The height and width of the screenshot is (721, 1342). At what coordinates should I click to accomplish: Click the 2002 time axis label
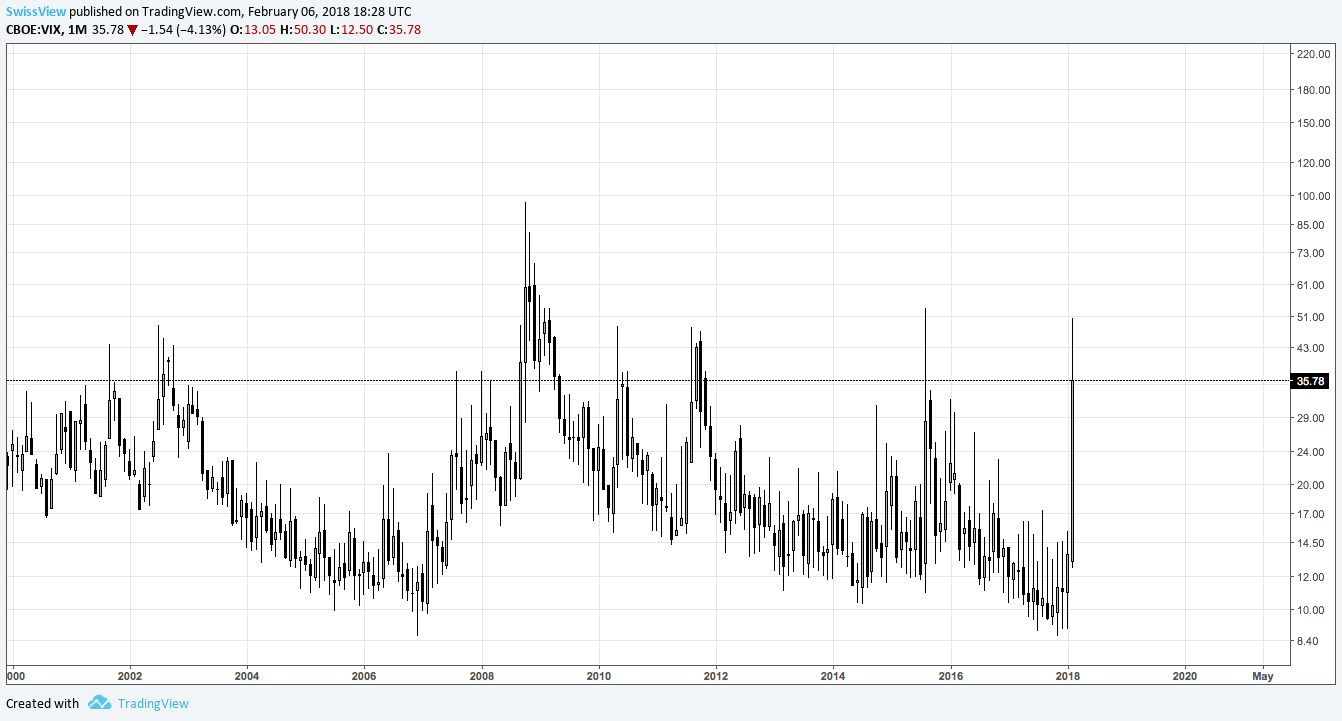click(130, 676)
